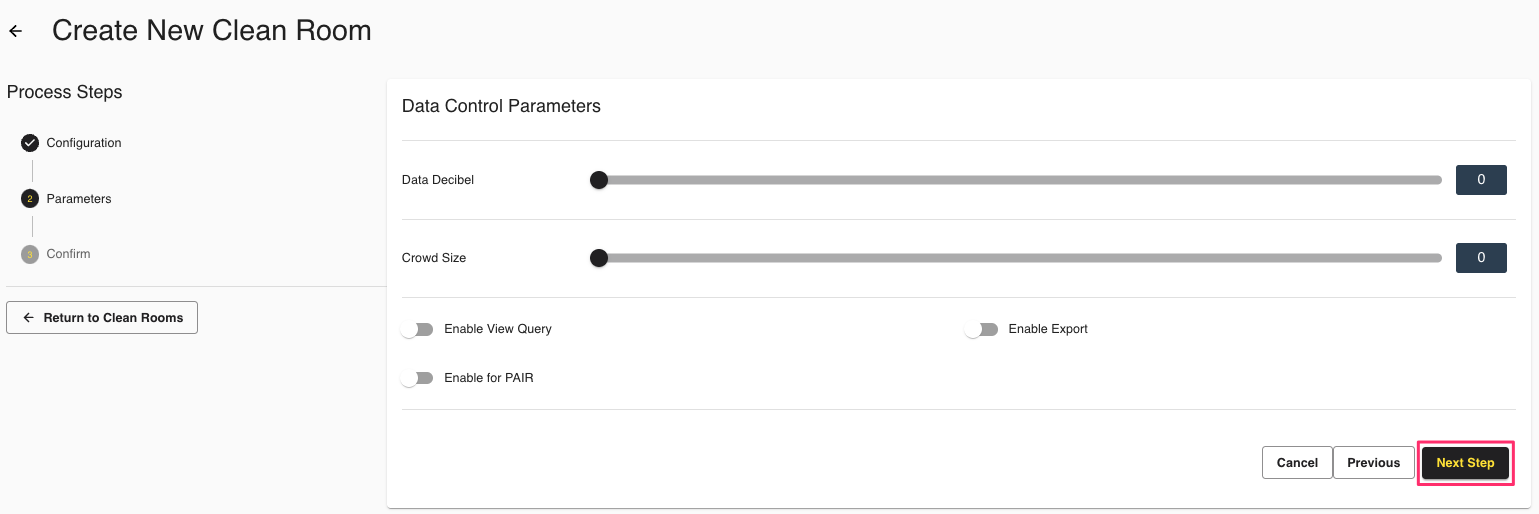The width and height of the screenshot is (1539, 514).
Task: Click the Previous button
Action: (1373, 463)
